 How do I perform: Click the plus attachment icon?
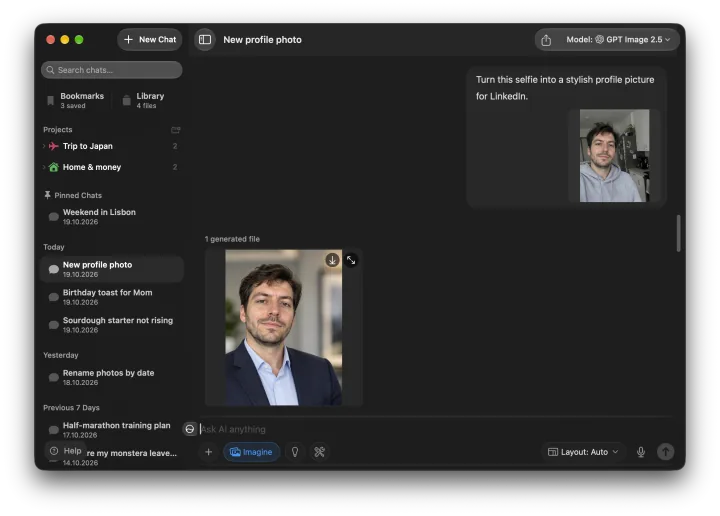tap(208, 452)
